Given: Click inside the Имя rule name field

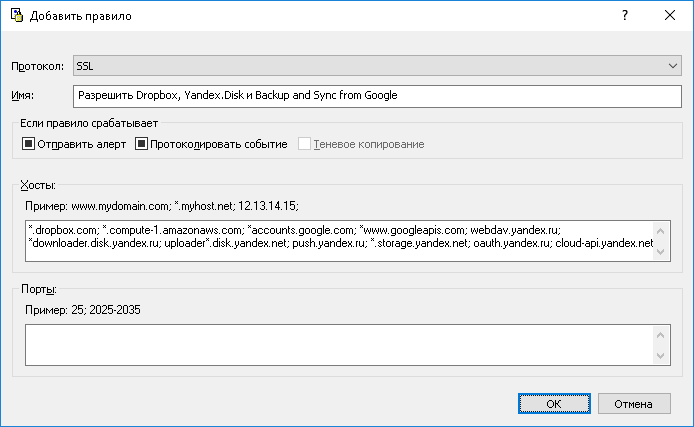Looking at the screenshot, I should click(x=377, y=95).
